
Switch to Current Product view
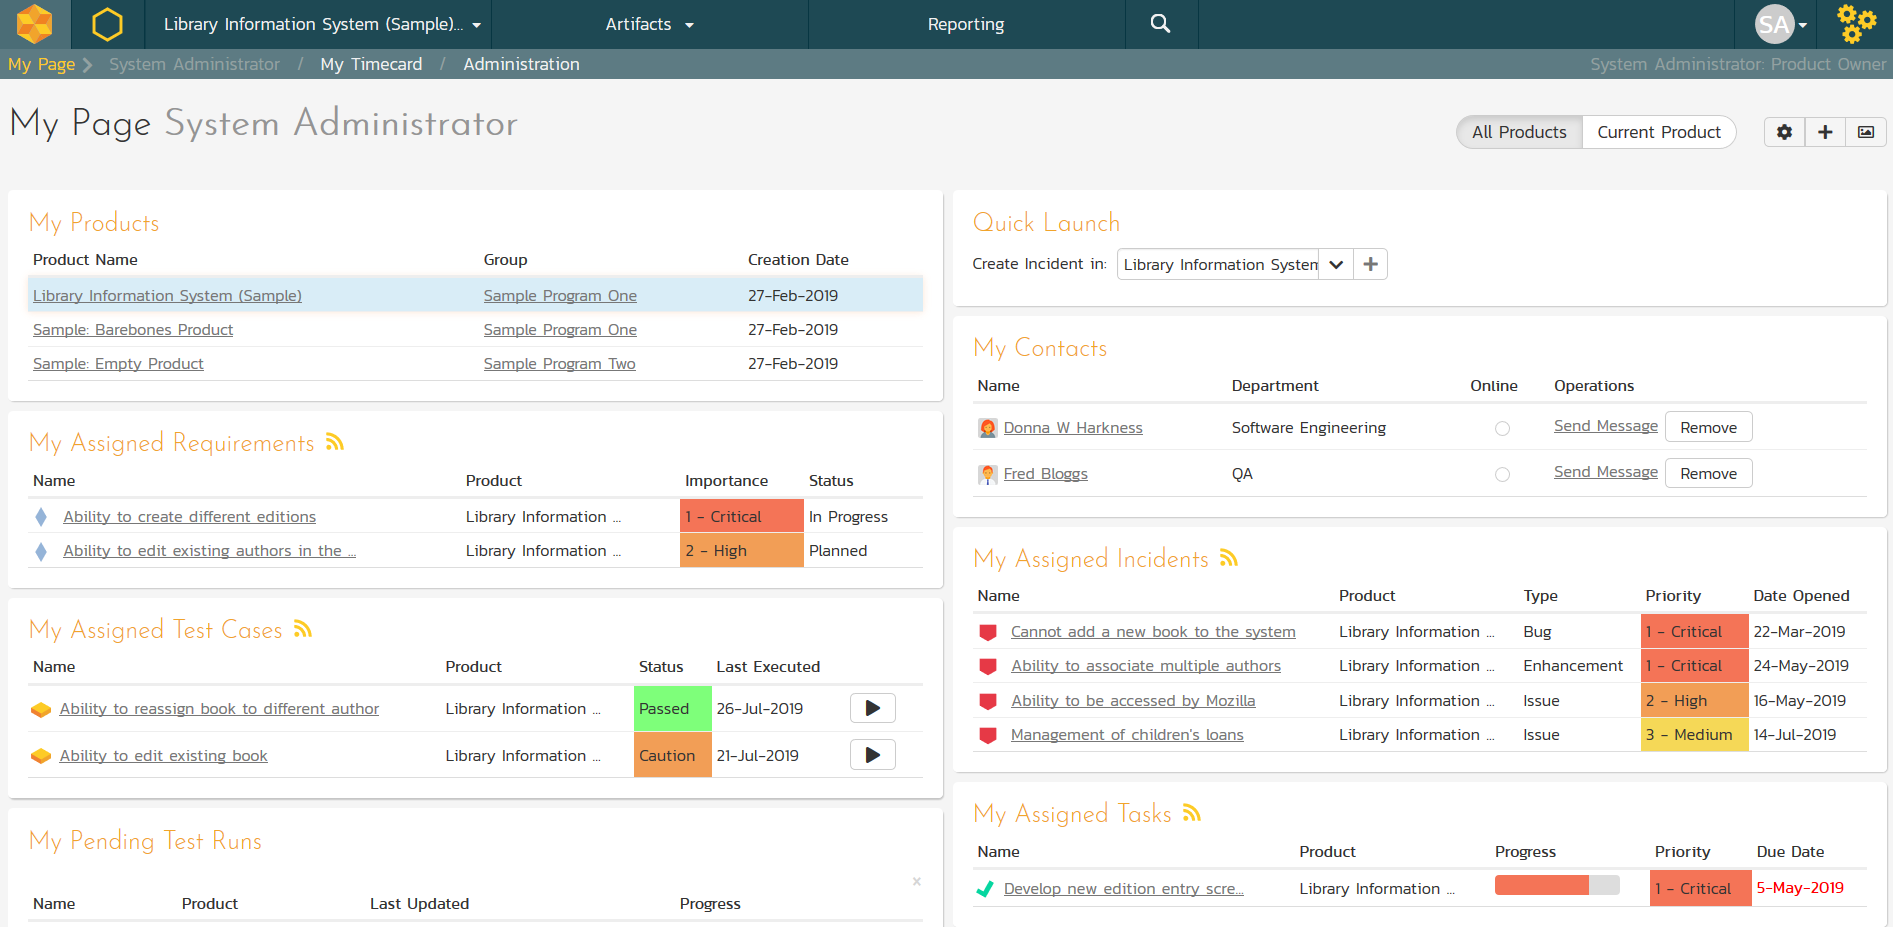(x=1658, y=132)
